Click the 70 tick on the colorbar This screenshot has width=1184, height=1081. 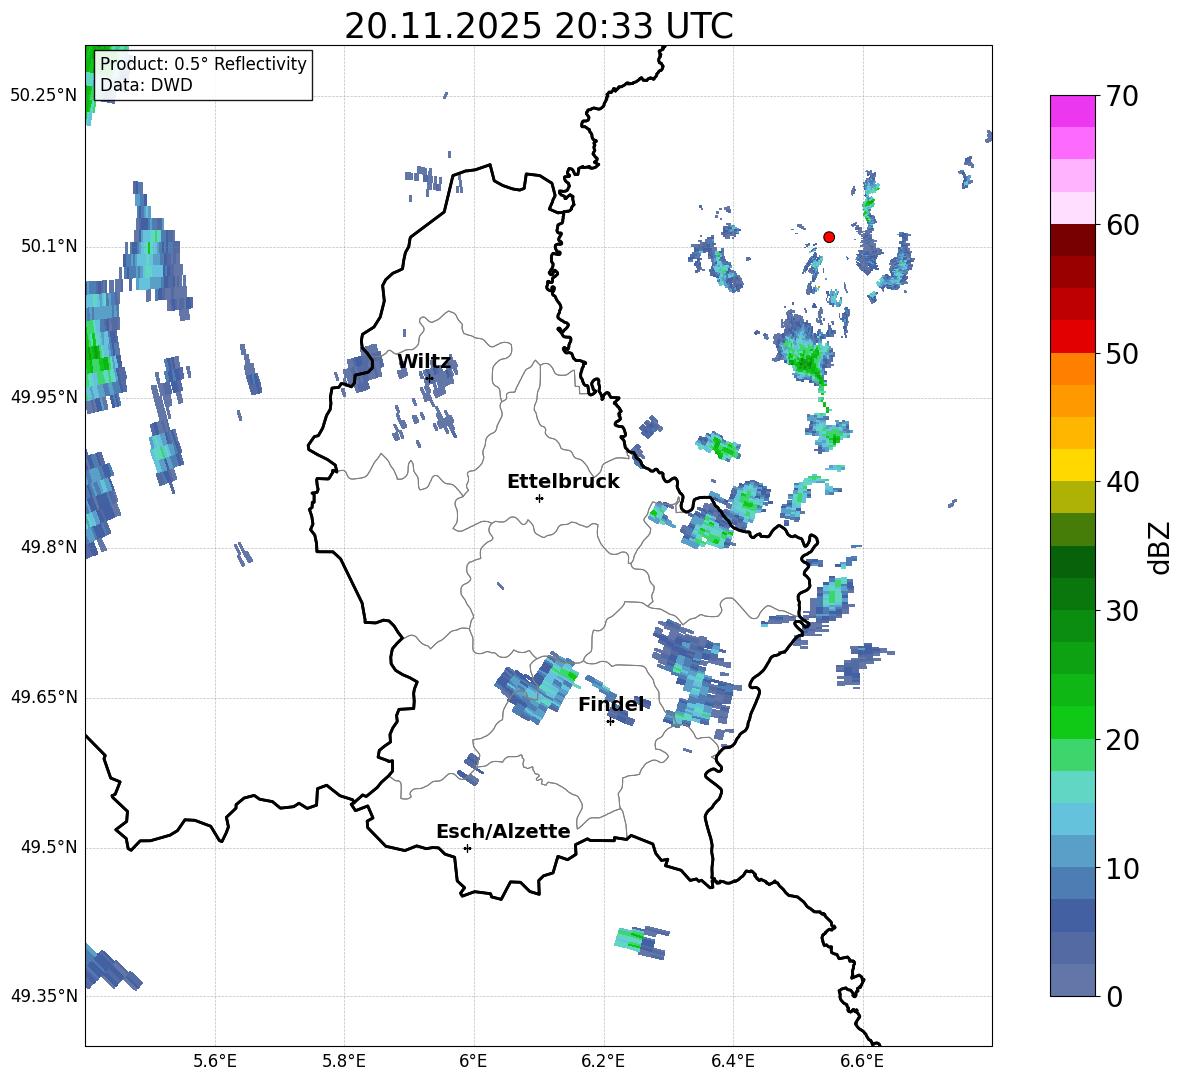click(x=1122, y=96)
